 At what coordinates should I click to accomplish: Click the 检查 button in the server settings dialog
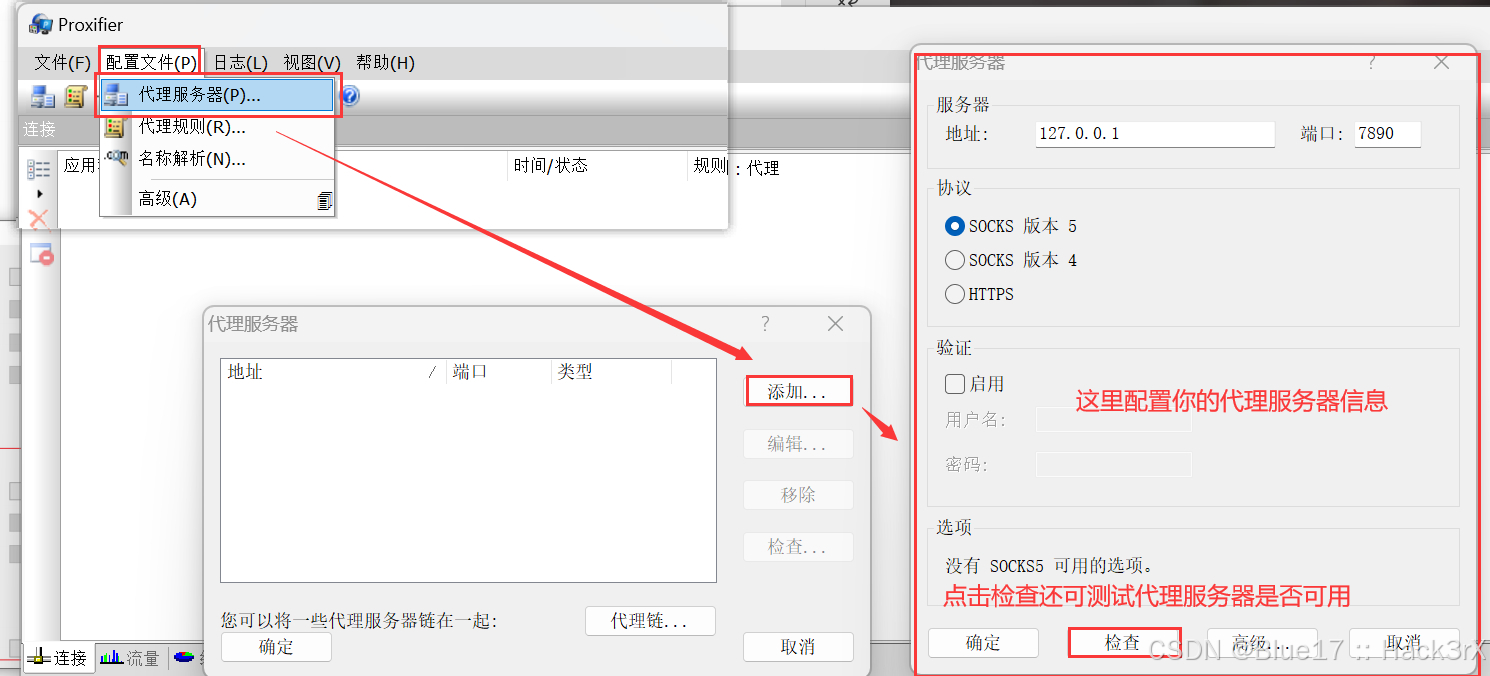(1124, 643)
